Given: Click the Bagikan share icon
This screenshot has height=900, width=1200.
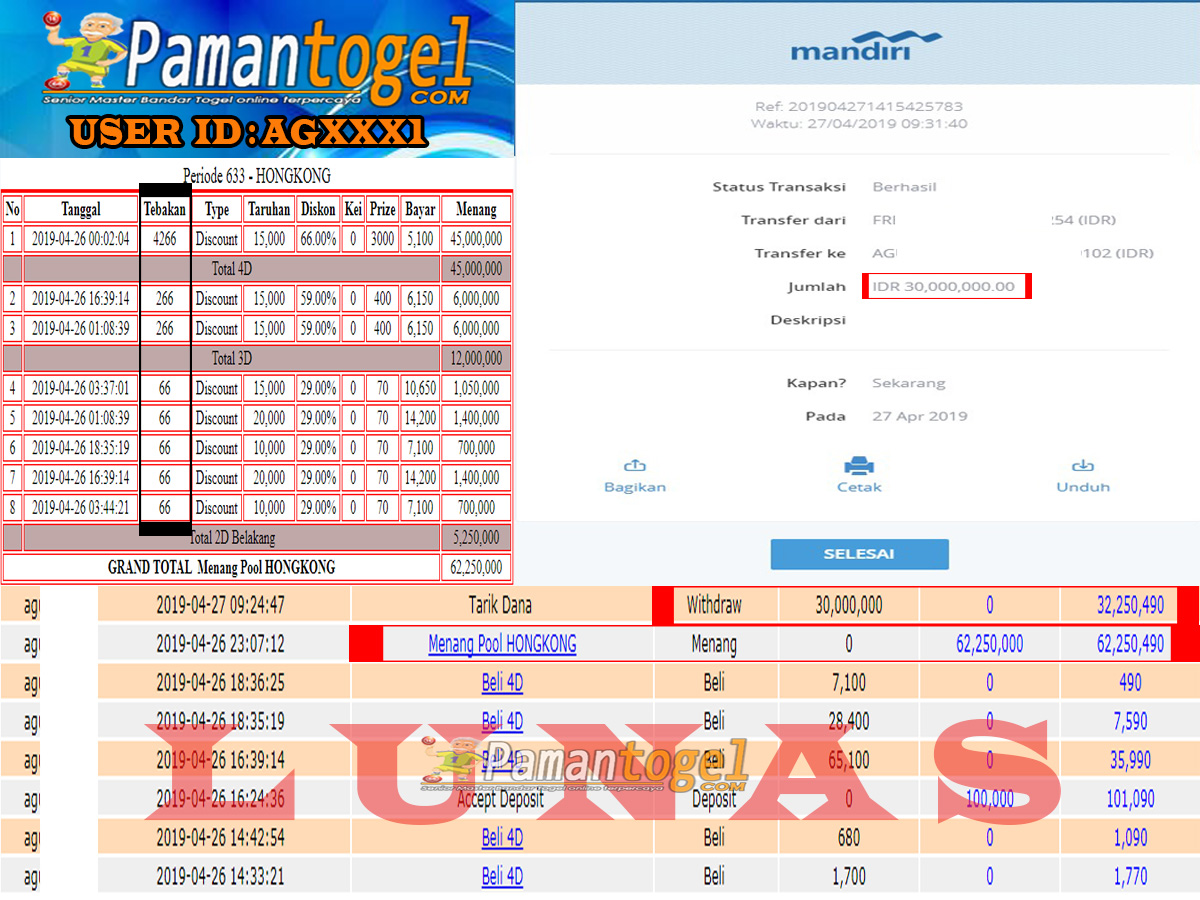Looking at the screenshot, I should point(634,466).
